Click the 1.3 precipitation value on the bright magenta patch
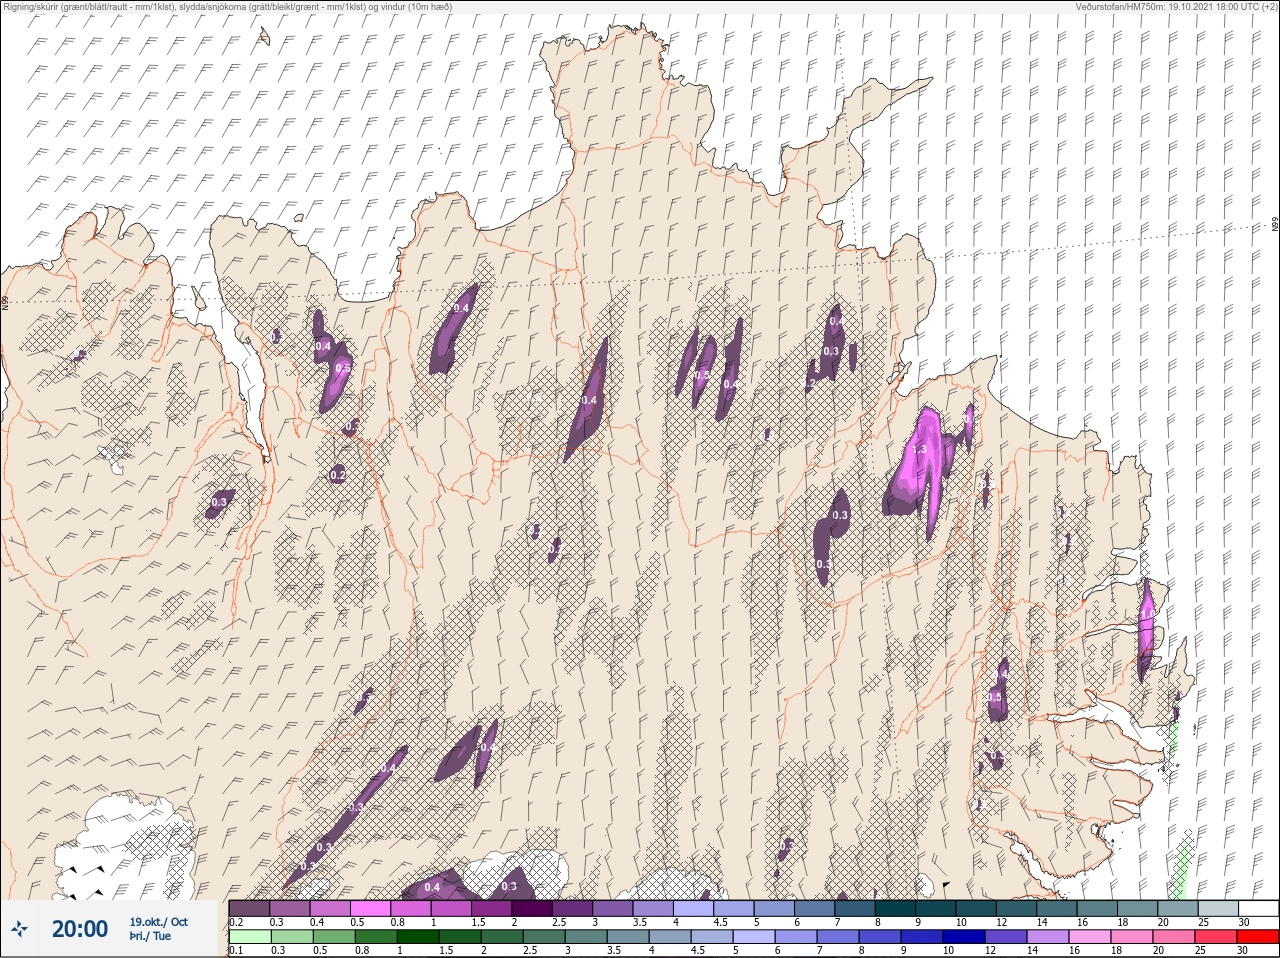This screenshot has width=1280, height=958. click(x=920, y=450)
